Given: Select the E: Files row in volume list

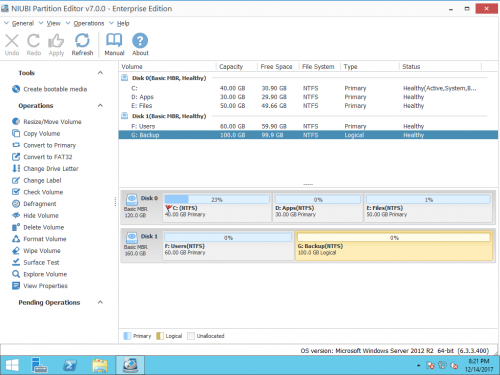Looking at the screenshot, I should 308,106.
